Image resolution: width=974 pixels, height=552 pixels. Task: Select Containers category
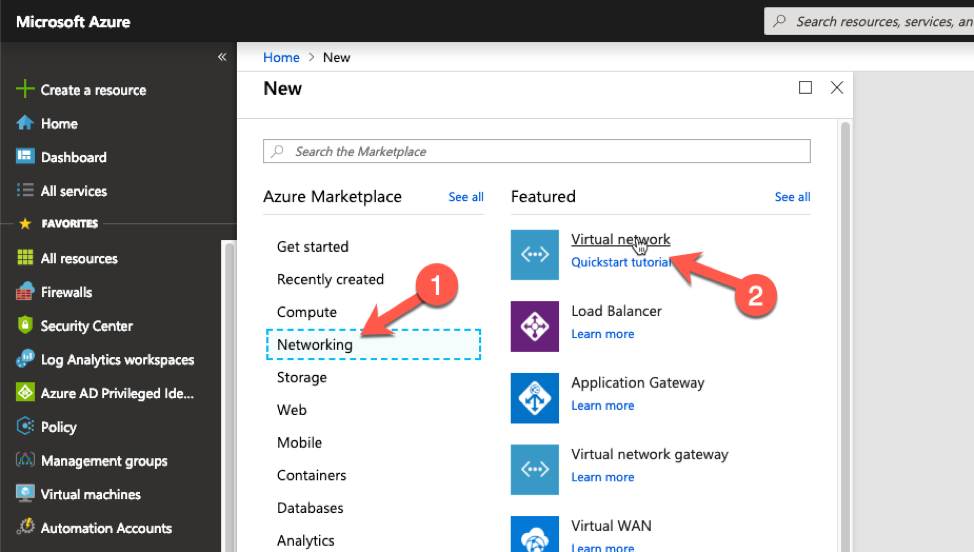tap(311, 475)
